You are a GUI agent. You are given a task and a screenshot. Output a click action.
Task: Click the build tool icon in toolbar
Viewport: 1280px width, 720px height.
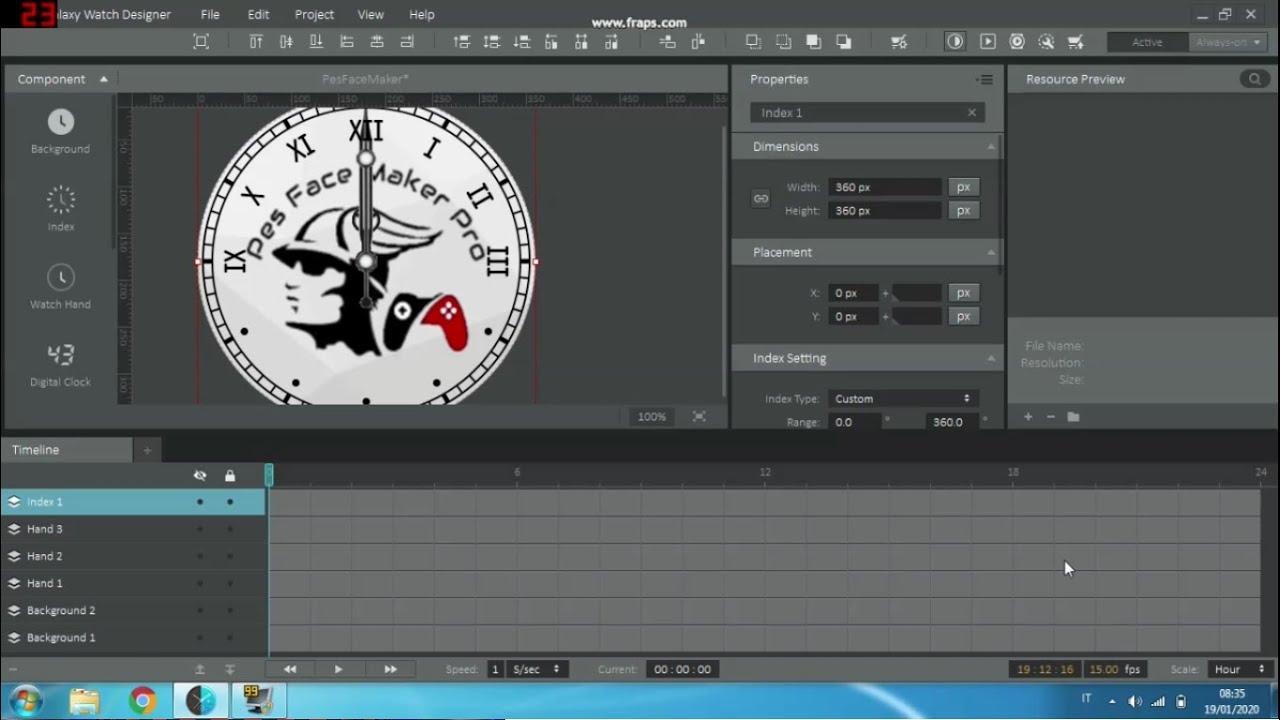pos(899,42)
